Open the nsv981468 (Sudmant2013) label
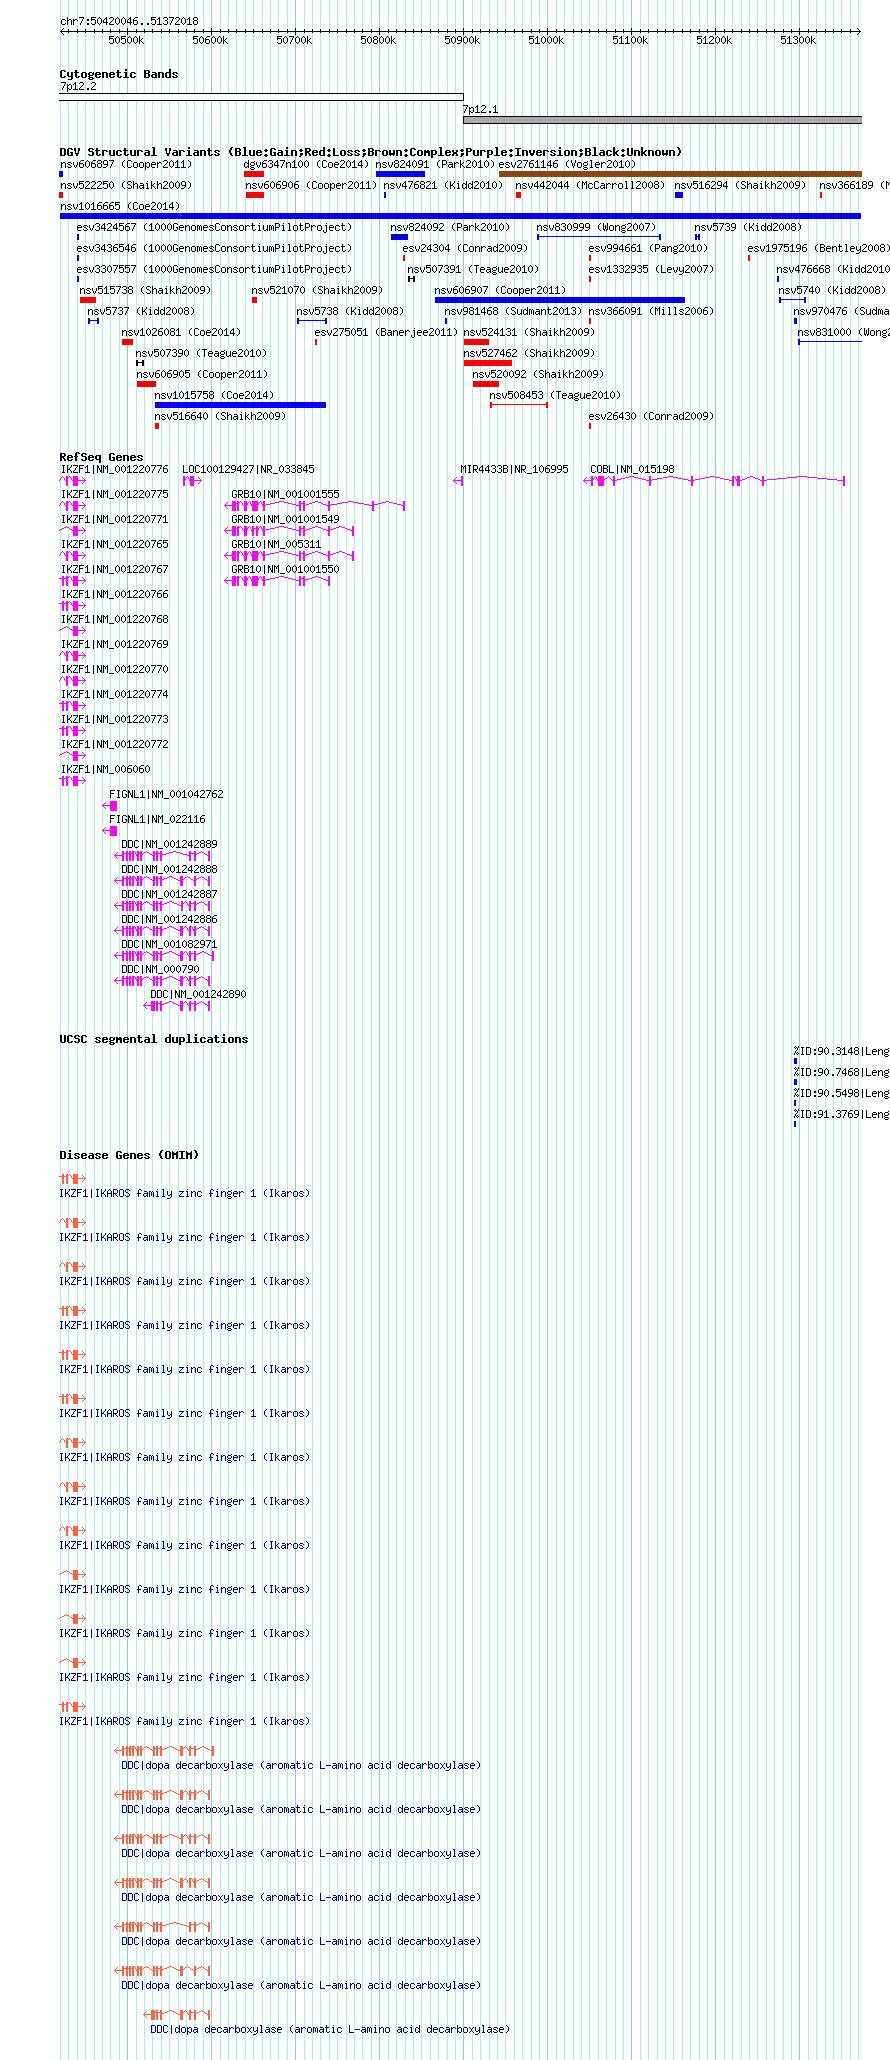The height and width of the screenshot is (2060, 890). pyautogui.click(x=513, y=311)
